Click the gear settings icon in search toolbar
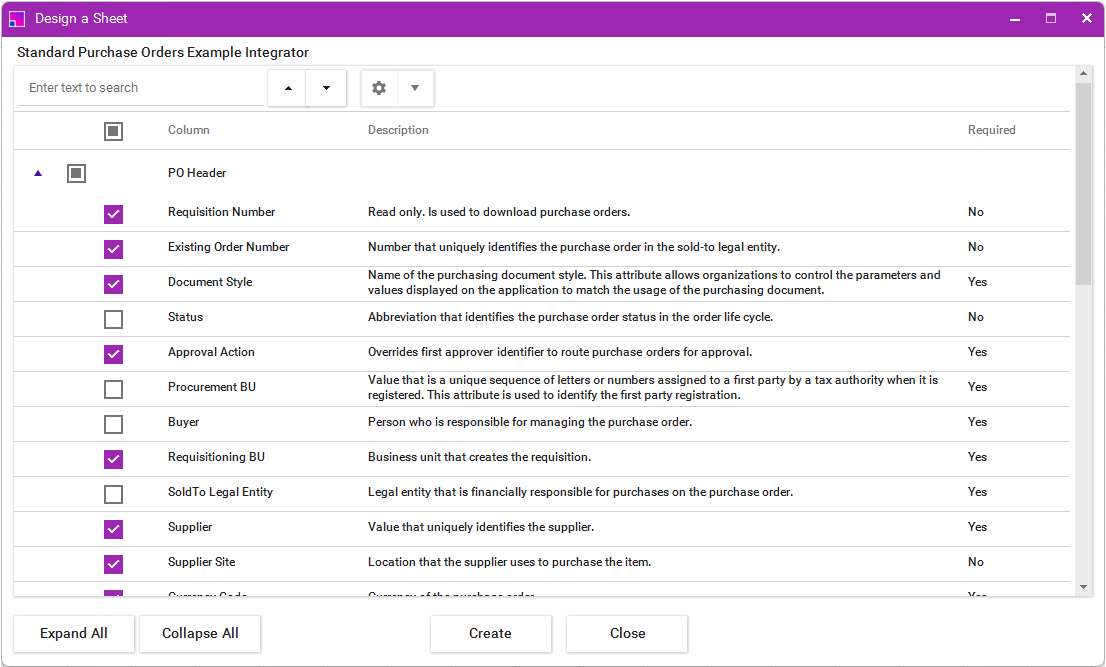 coord(379,88)
